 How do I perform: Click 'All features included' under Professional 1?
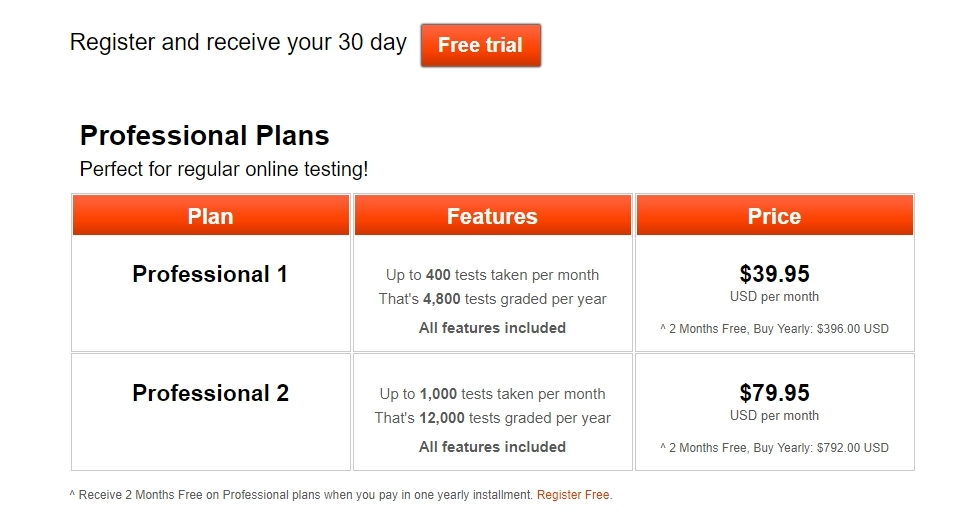coord(492,328)
